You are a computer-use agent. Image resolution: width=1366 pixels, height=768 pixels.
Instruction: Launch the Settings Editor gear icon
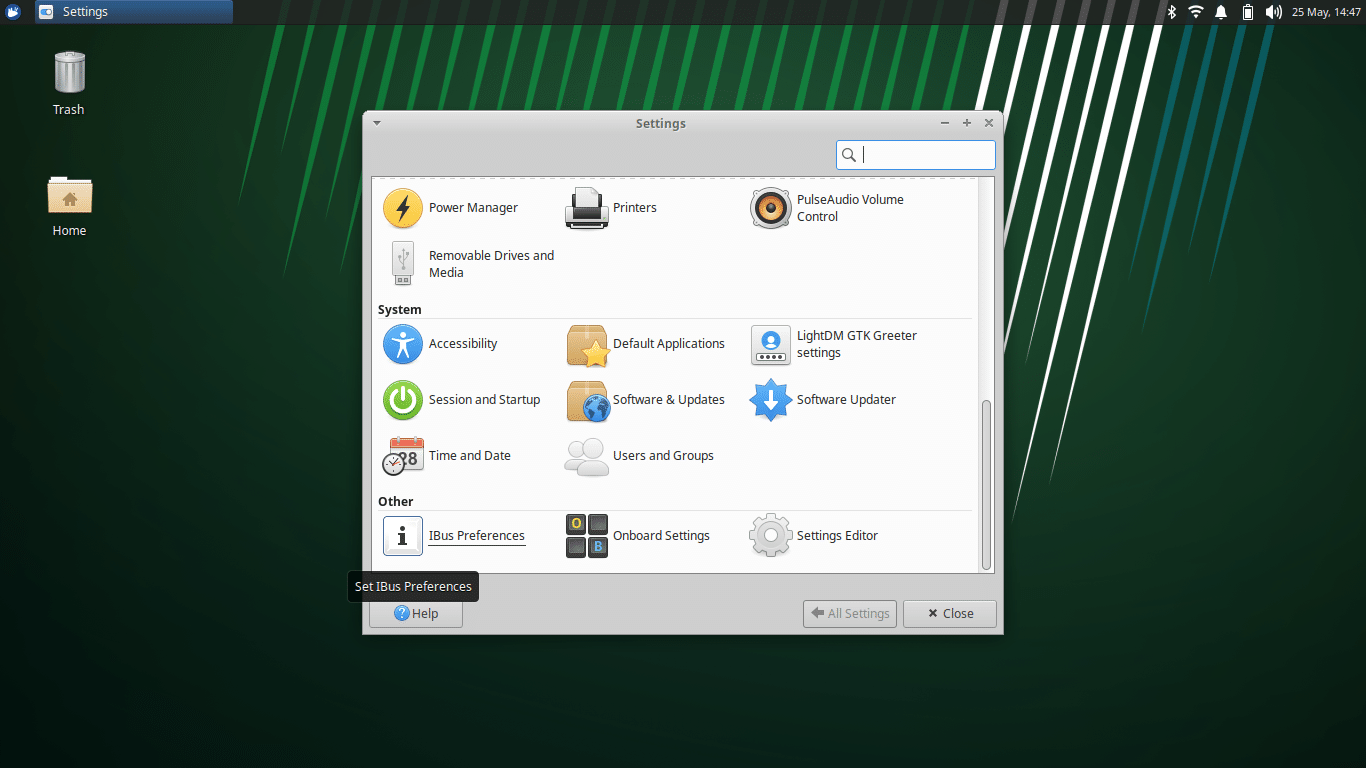771,536
